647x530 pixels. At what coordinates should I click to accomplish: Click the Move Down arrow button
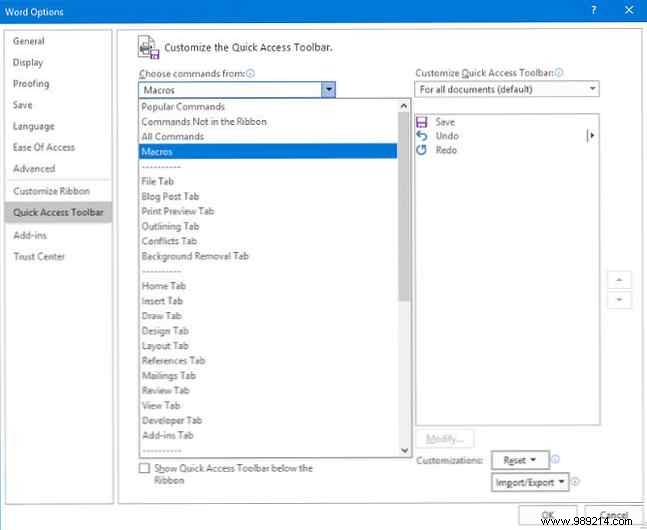(x=619, y=300)
